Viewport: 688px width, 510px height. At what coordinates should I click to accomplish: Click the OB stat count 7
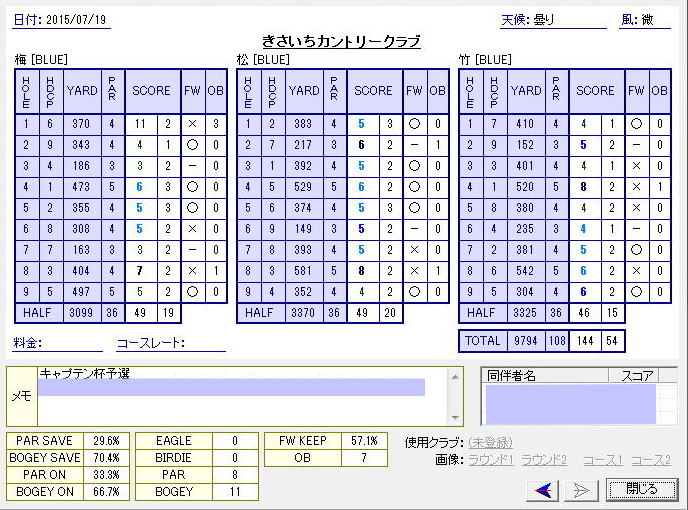tap(364, 458)
